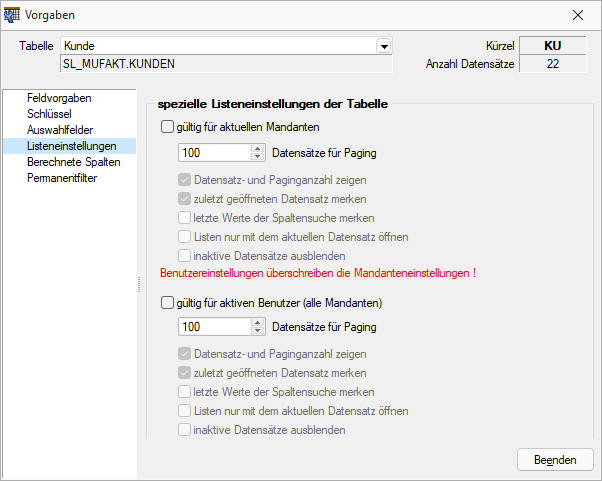
Task: Select Feldvorgaben in the side list
Action: (x=59, y=98)
